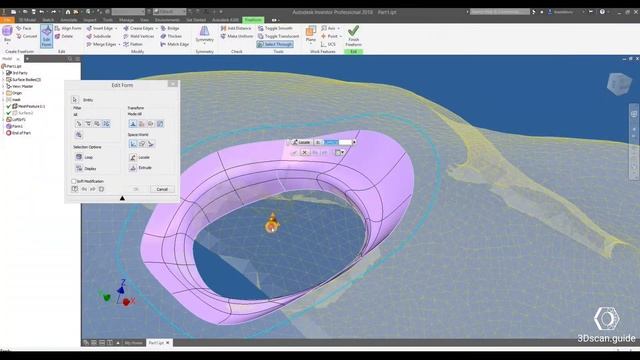This screenshot has height=360, width=640.
Task: Click the Align Form tool
Action: pos(68,28)
